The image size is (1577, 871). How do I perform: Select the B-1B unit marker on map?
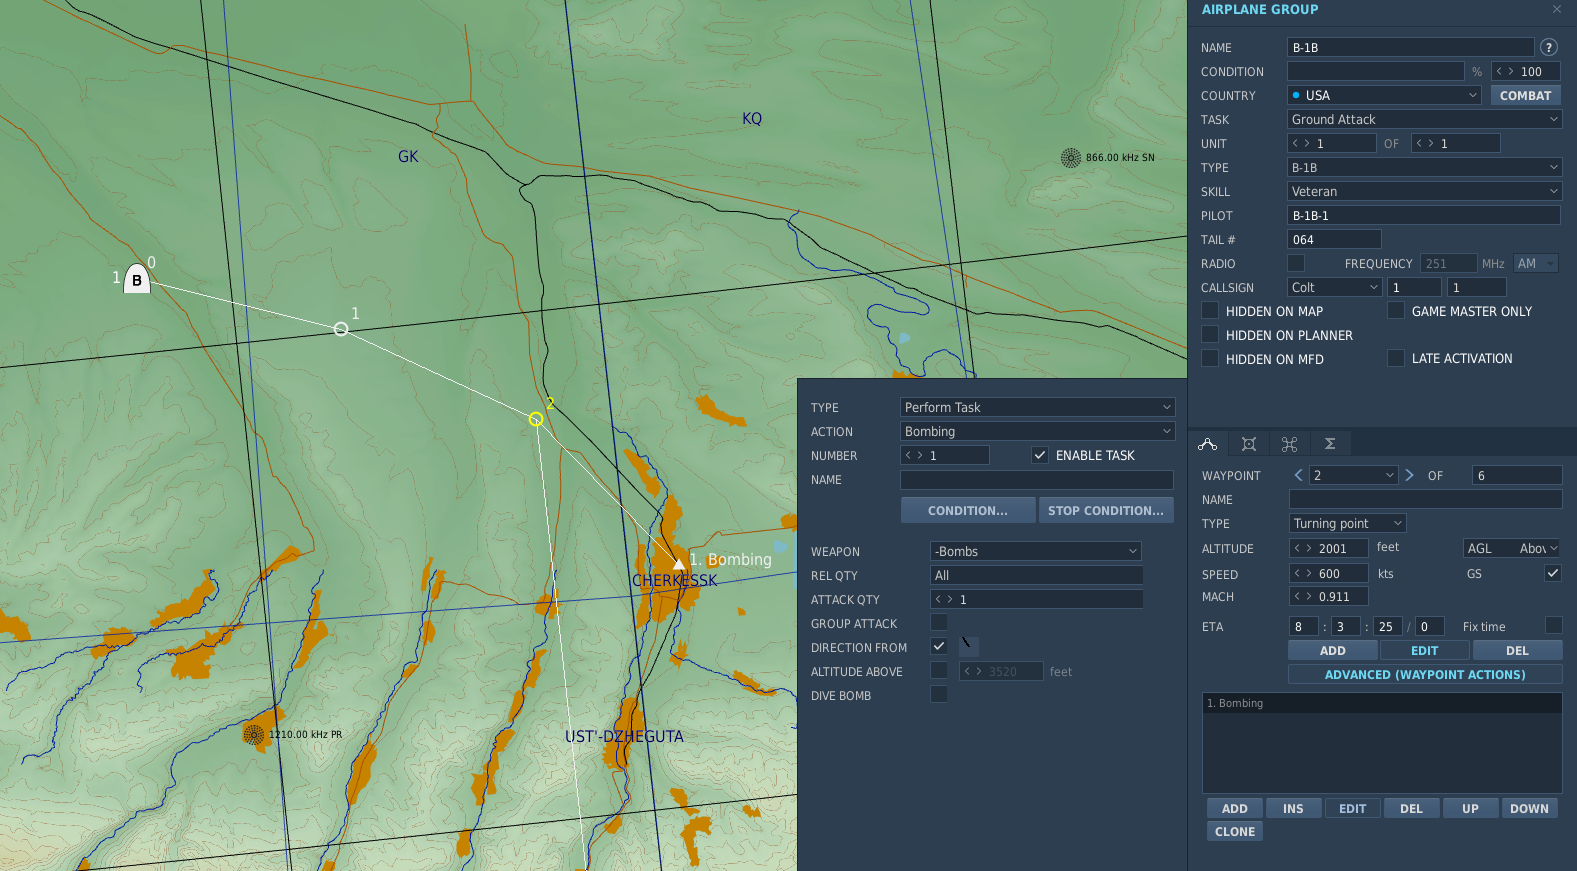click(137, 279)
